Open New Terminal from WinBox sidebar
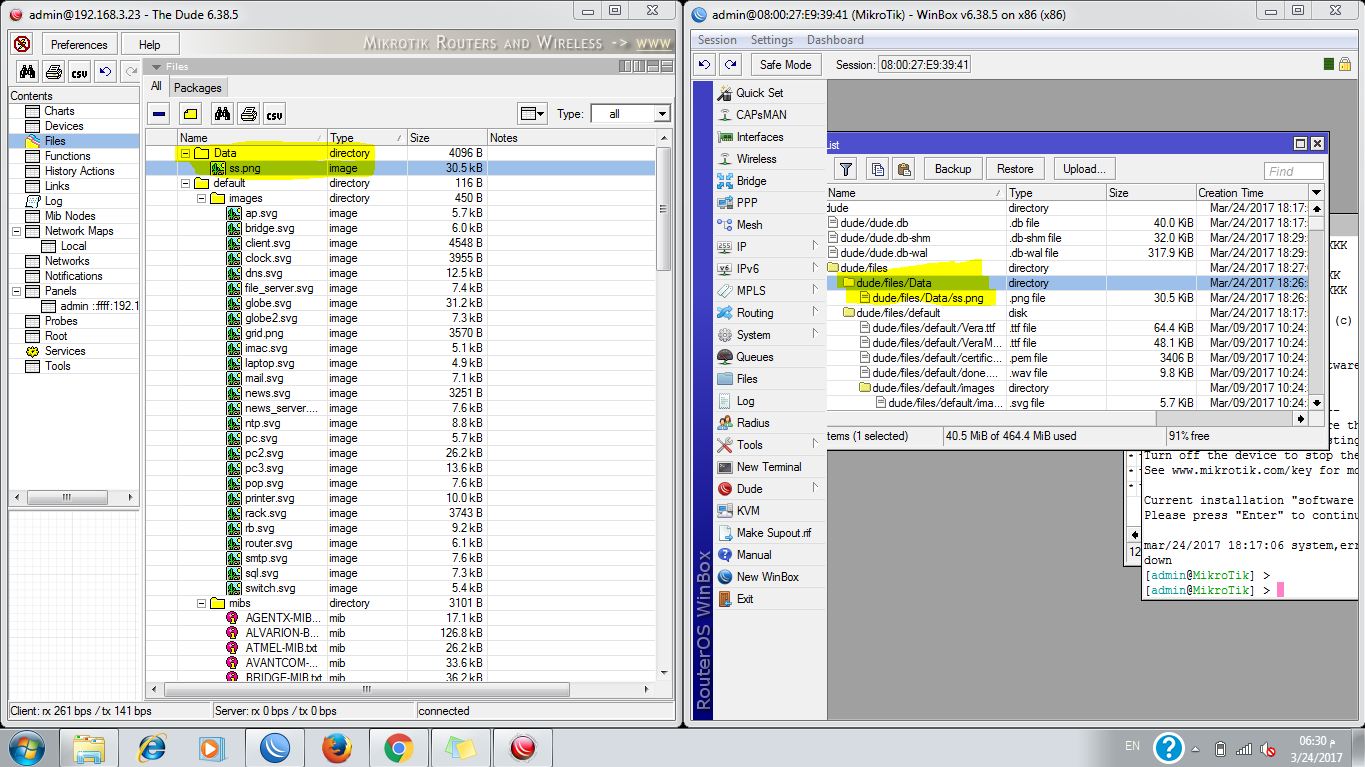The width and height of the screenshot is (1365, 767). 768,467
